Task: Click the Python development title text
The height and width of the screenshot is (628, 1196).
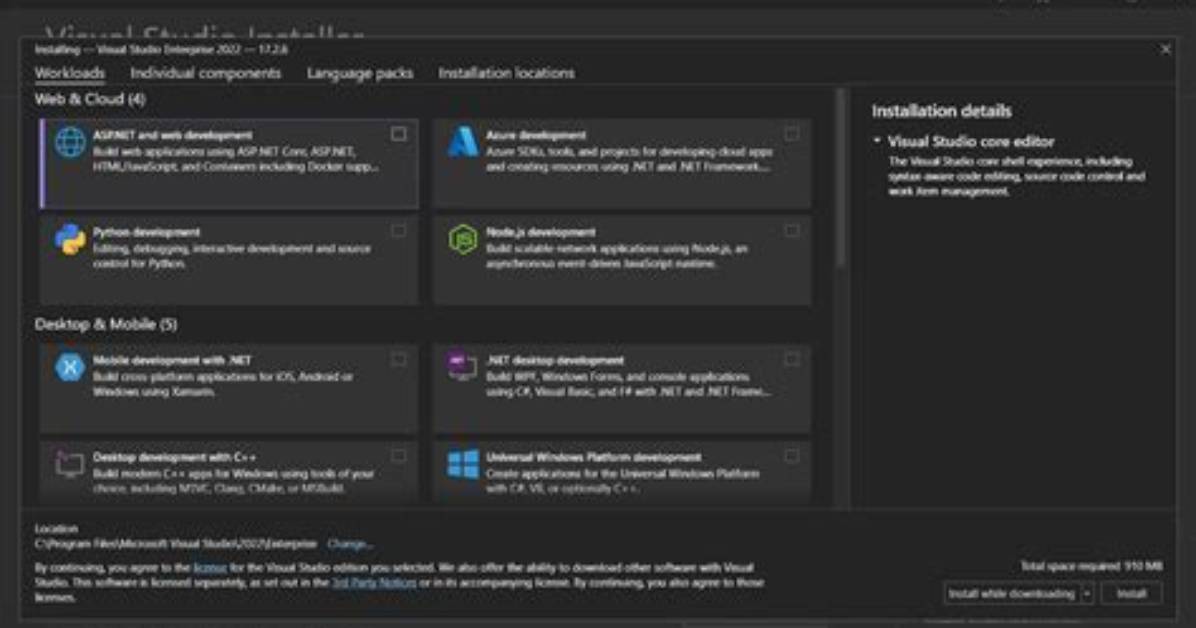Action: pyautogui.click(x=146, y=232)
